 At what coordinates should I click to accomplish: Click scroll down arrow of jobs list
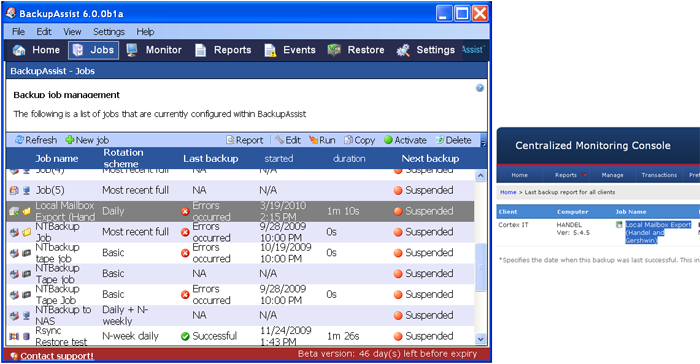coord(480,339)
